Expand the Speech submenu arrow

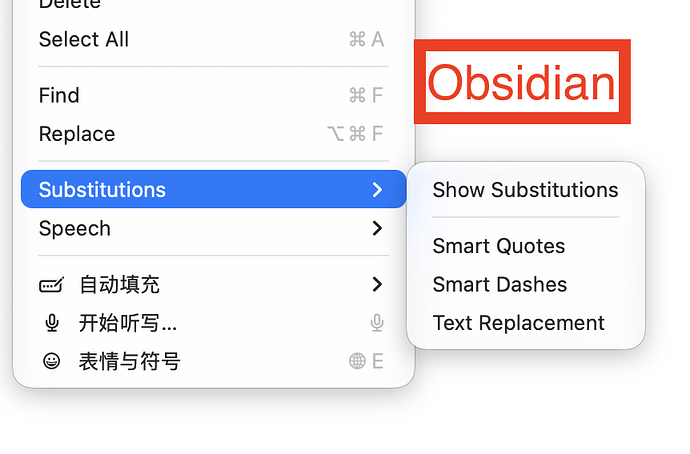click(377, 228)
